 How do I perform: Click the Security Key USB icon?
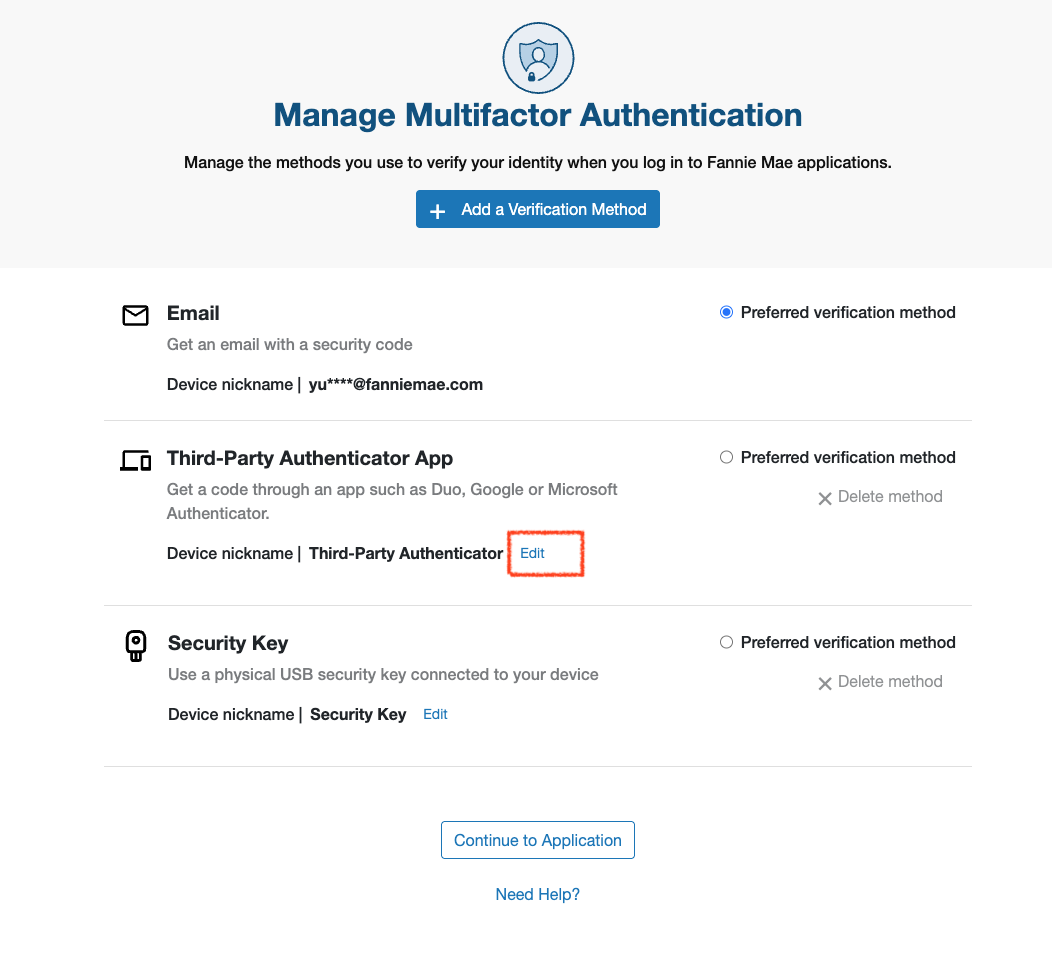(136, 646)
